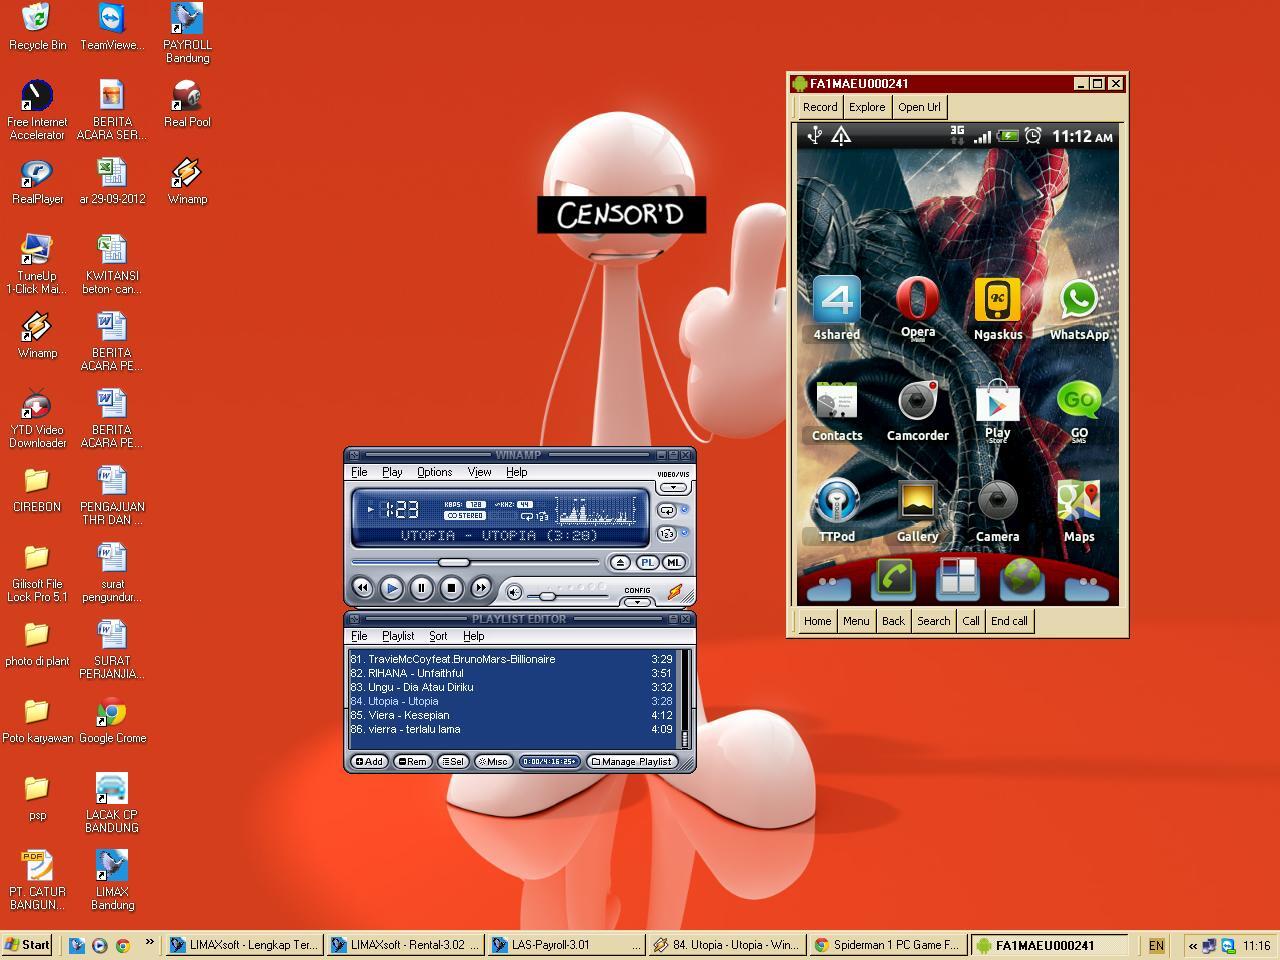Viewport: 1280px width, 960px height.
Task: Open the Sort menu in Playlist Editor
Action: [438, 636]
